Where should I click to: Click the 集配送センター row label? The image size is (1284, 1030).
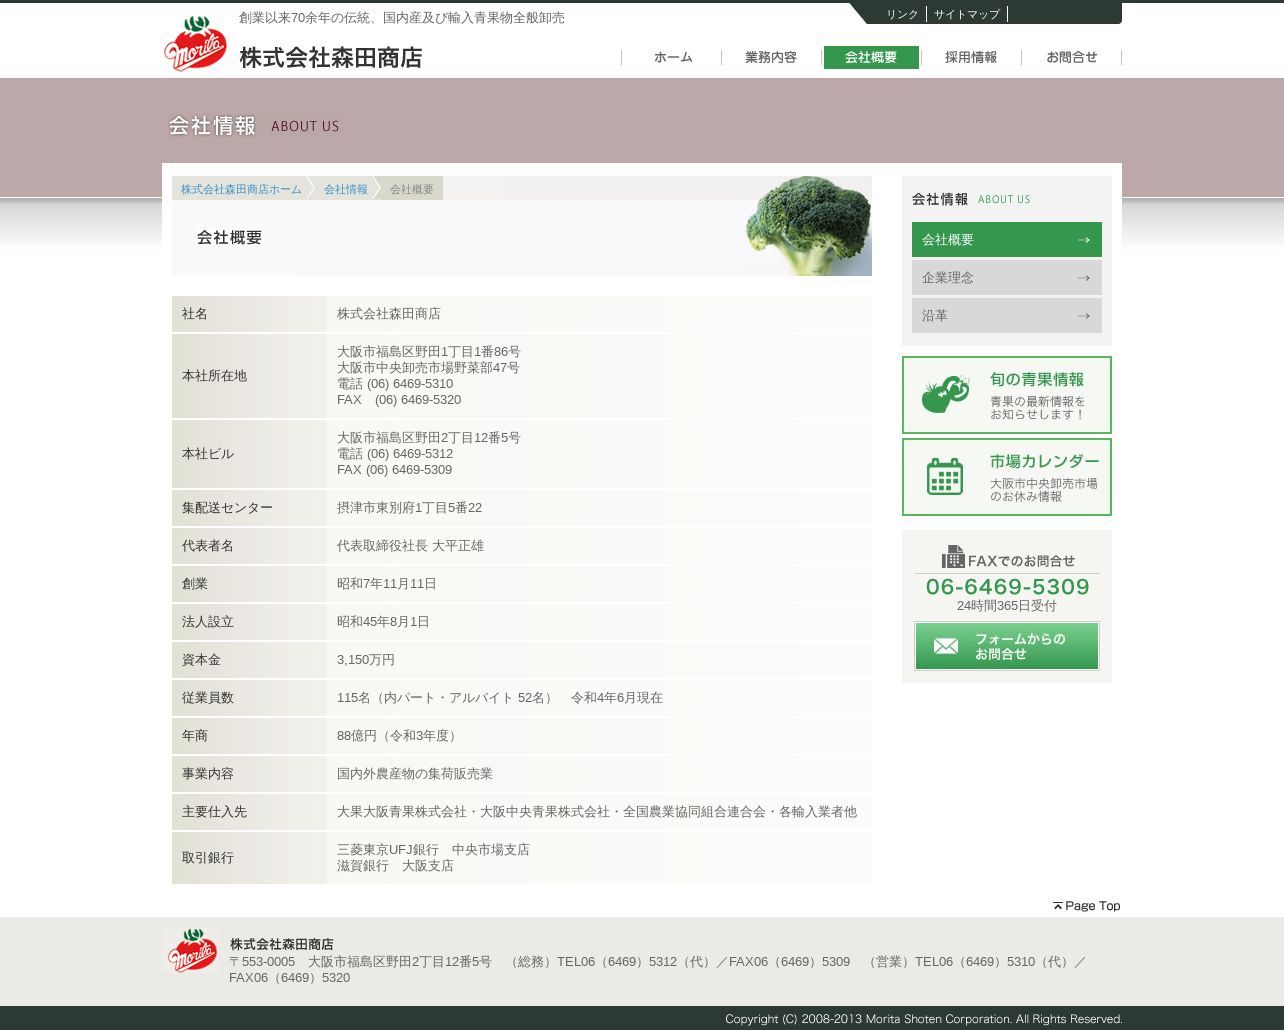(x=227, y=508)
